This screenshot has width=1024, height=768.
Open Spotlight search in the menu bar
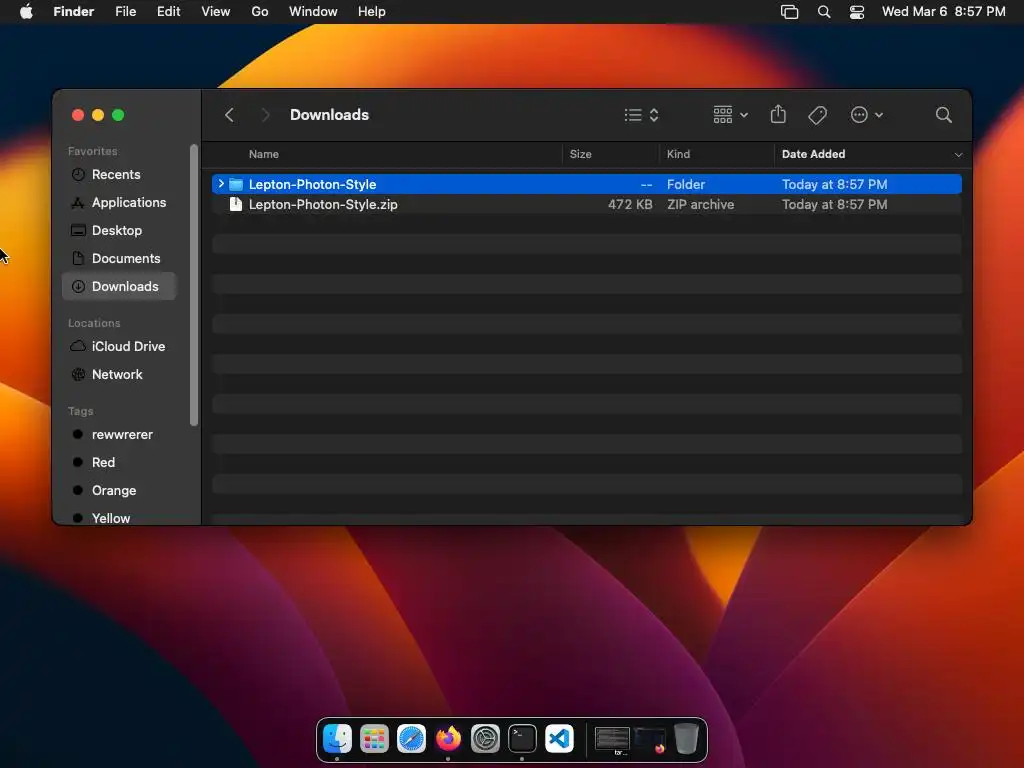click(824, 12)
